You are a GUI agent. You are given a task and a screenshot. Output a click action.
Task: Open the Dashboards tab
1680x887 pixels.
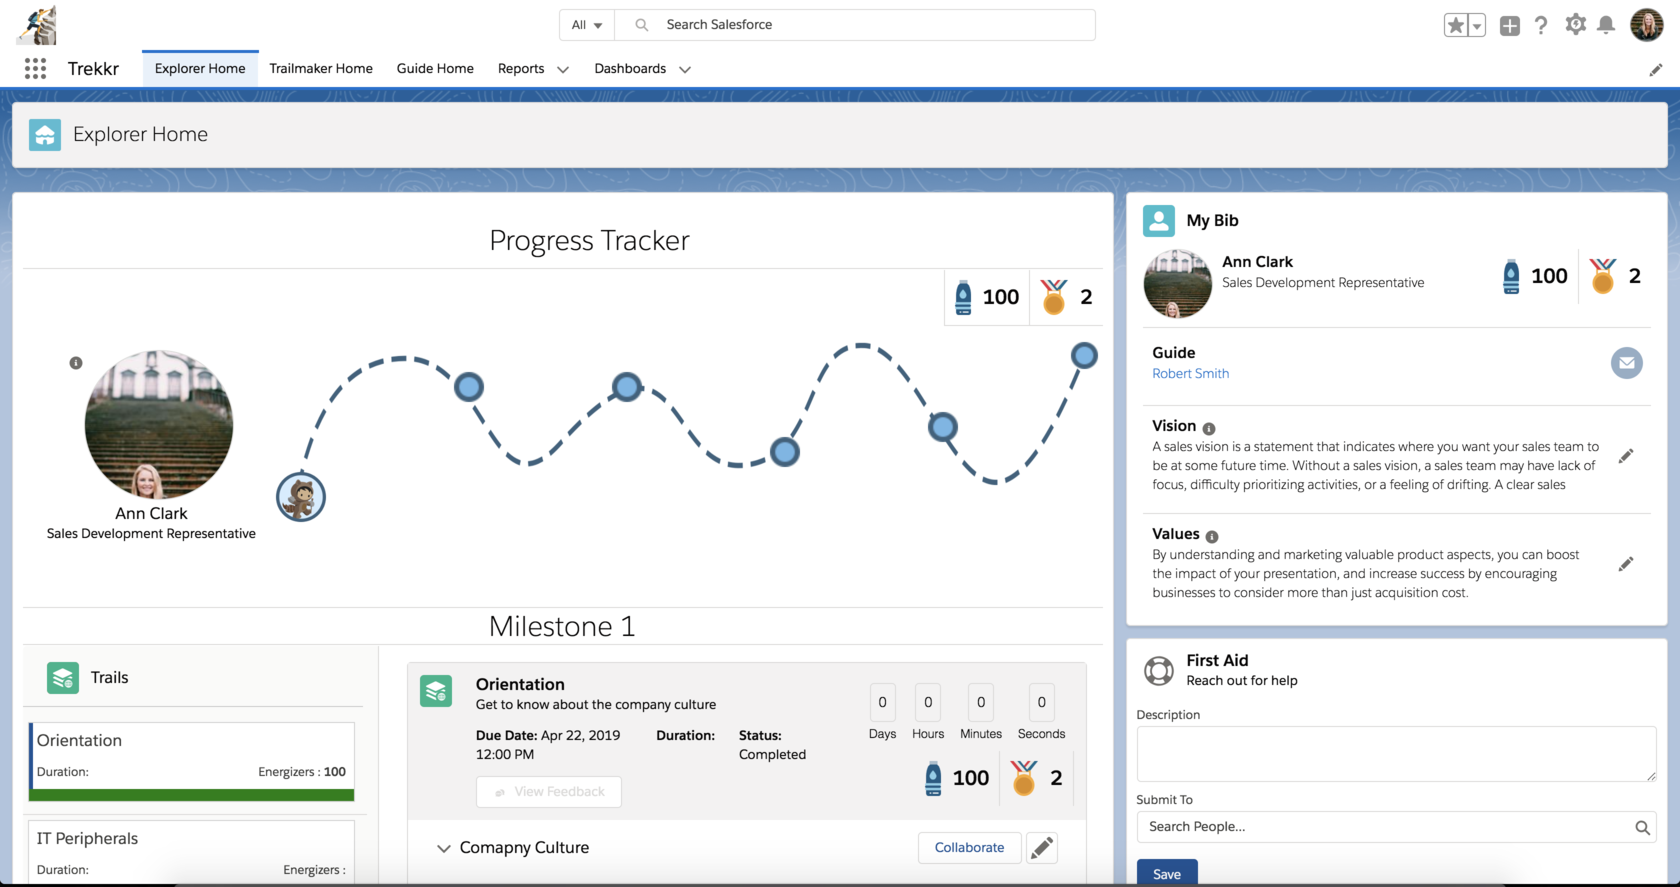click(630, 68)
